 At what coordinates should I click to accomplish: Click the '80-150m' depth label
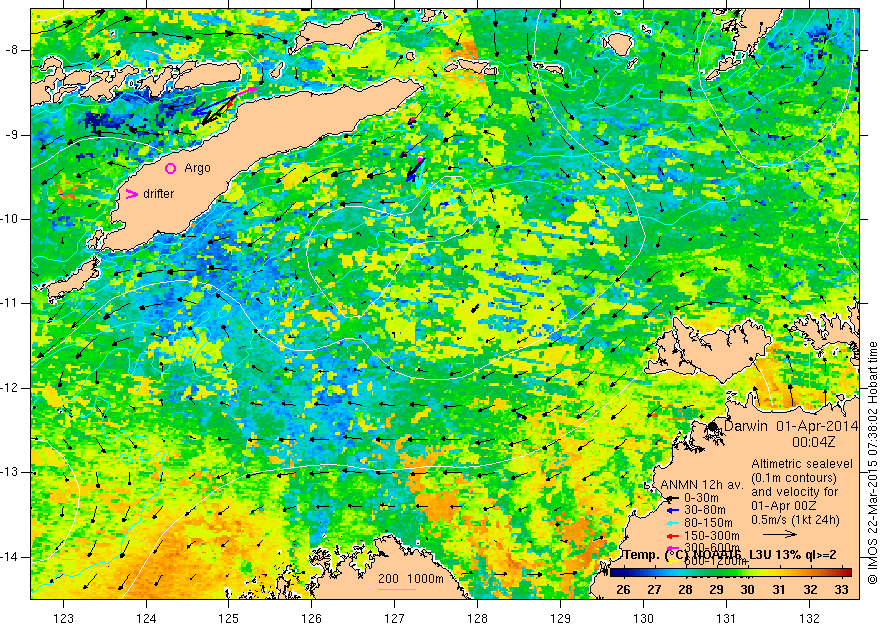(x=708, y=523)
